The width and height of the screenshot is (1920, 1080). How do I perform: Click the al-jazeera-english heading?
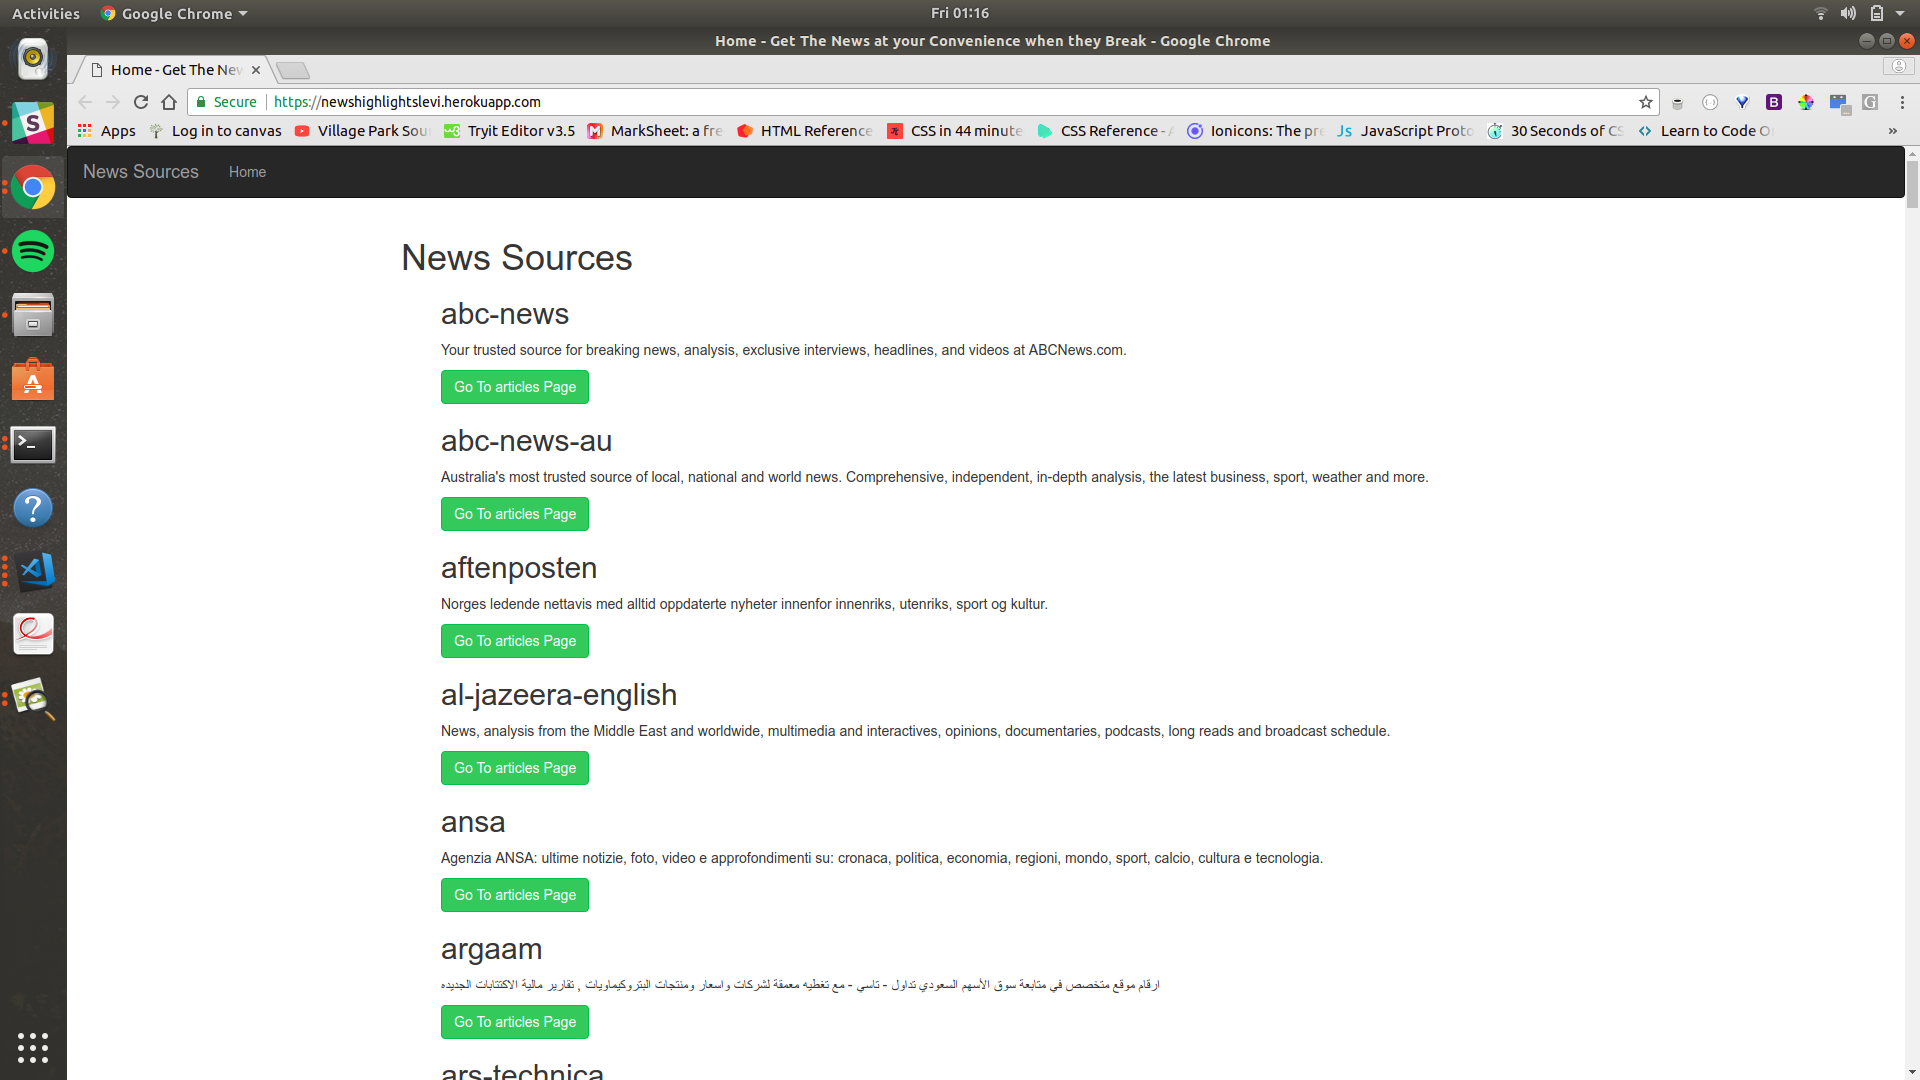click(x=559, y=695)
